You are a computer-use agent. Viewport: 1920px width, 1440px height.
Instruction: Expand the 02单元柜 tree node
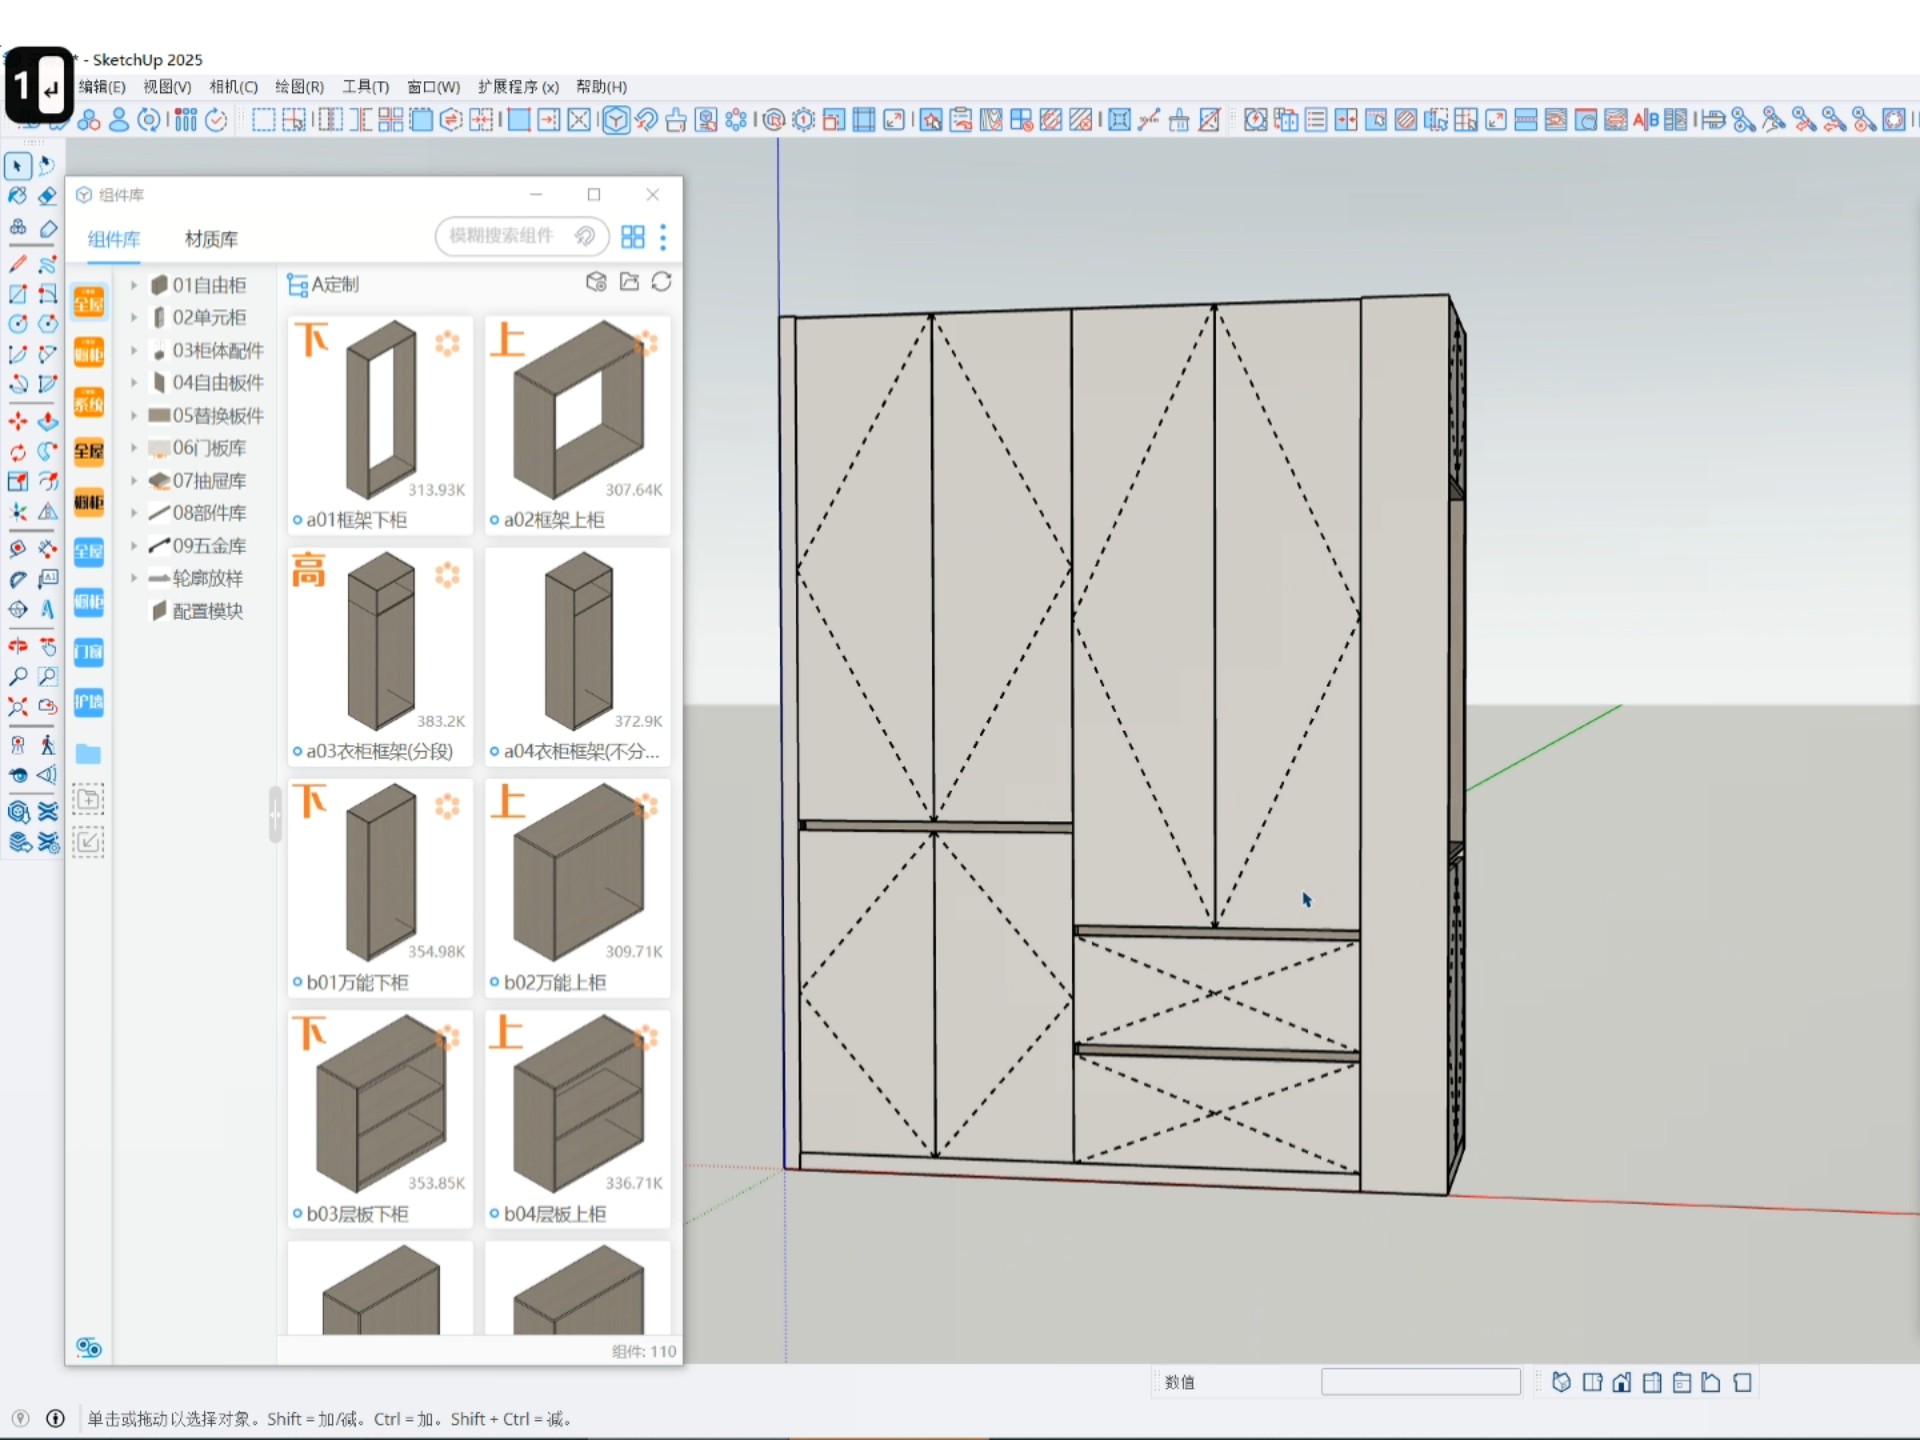tap(134, 317)
